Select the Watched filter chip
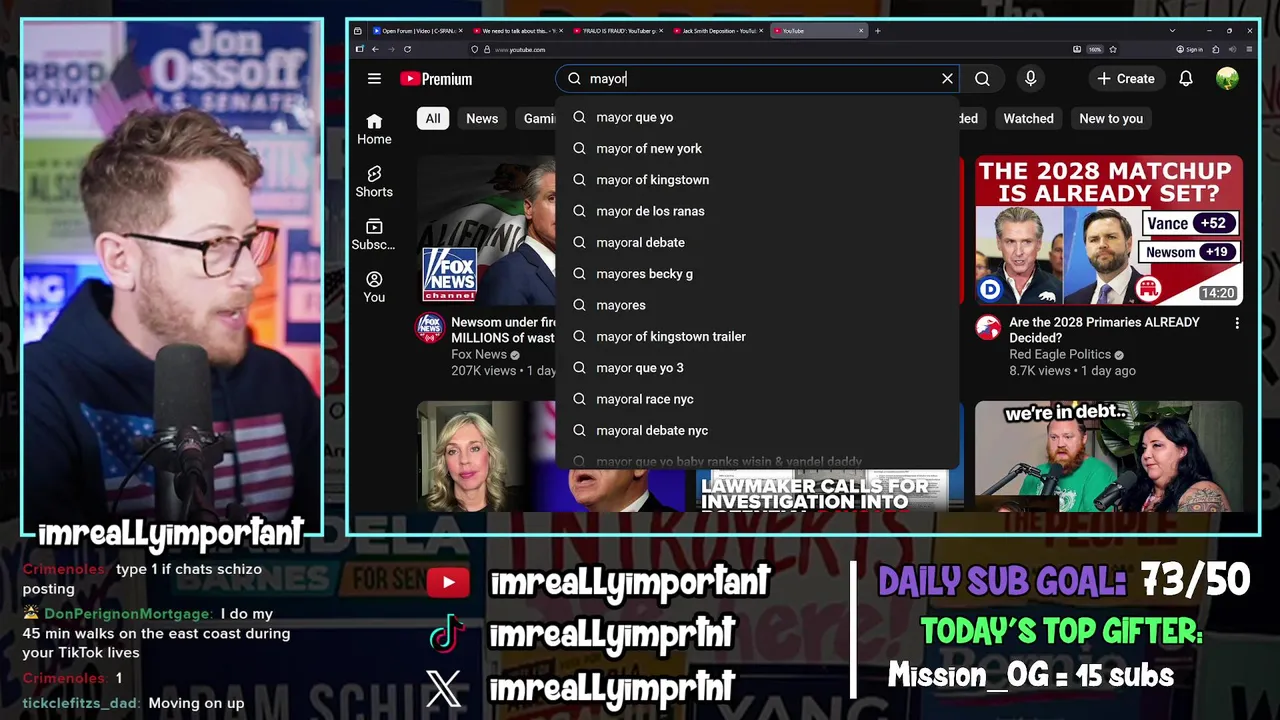The width and height of the screenshot is (1280, 720). 1028,118
